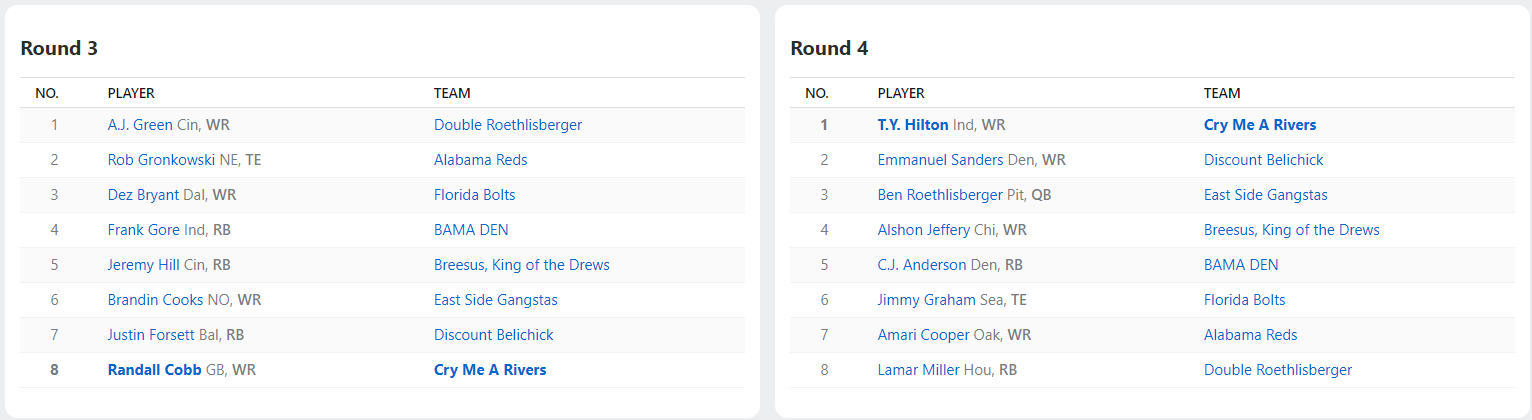Open Double Roethlisberger team in Round 3
The width and height of the screenshot is (1532, 420).
click(x=508, y=125)
